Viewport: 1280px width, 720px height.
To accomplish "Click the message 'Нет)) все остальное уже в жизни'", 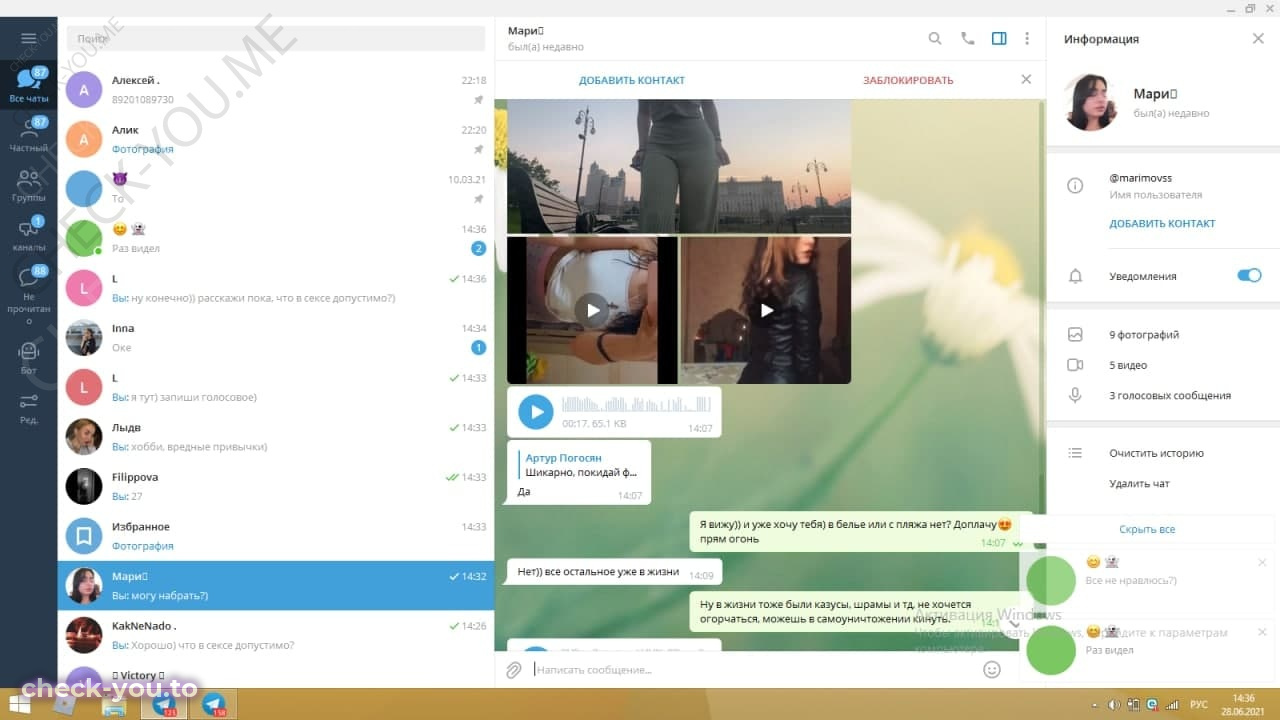I will tap(598, 572).
